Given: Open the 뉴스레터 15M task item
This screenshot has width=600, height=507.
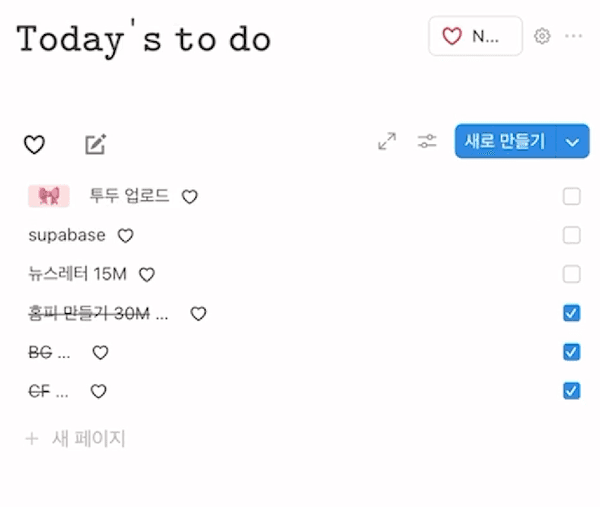Looking at the screenshot, I should click(x=79, y=274).
